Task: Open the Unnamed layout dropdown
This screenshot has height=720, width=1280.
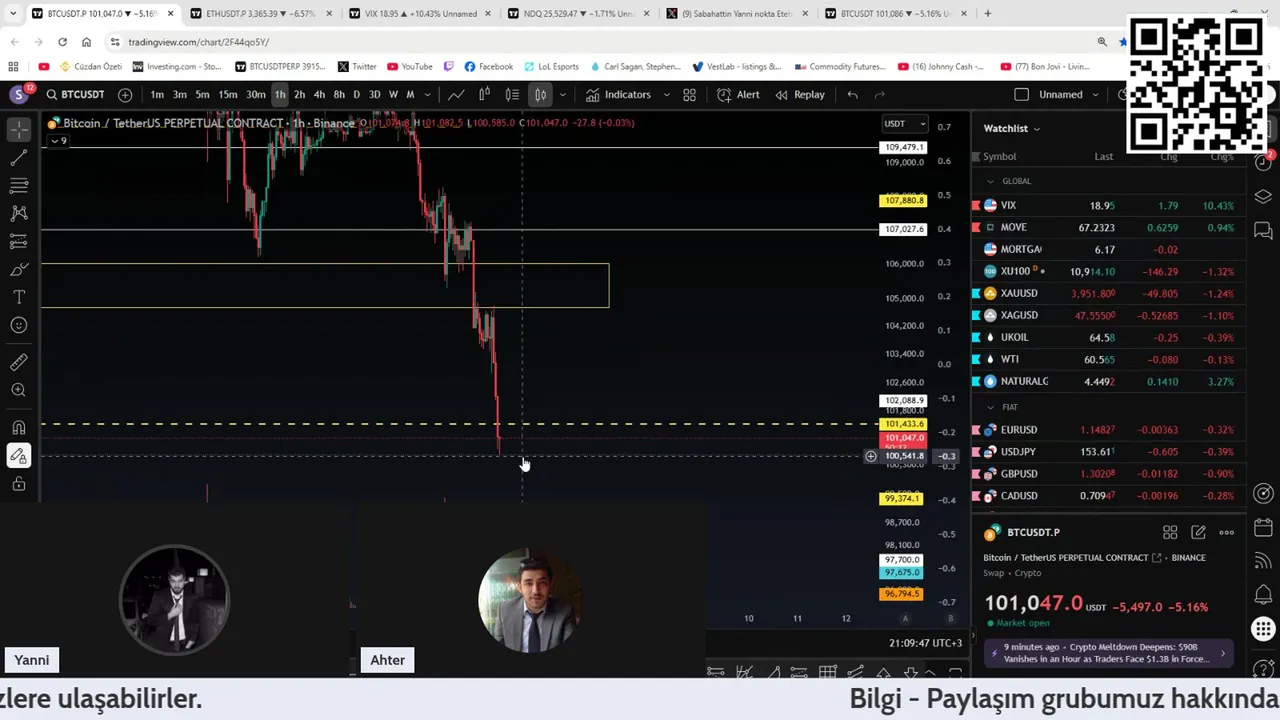Action: point(1068,95)
